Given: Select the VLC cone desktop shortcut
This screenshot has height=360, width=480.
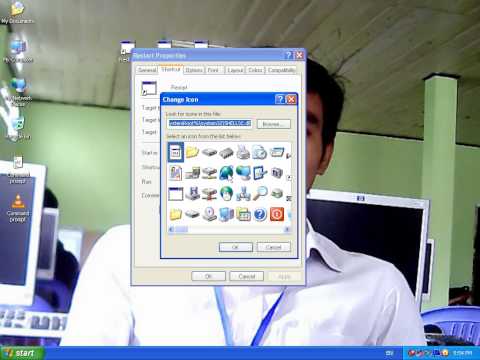Looking at the screenshot, I should click(x=18, y=208).
